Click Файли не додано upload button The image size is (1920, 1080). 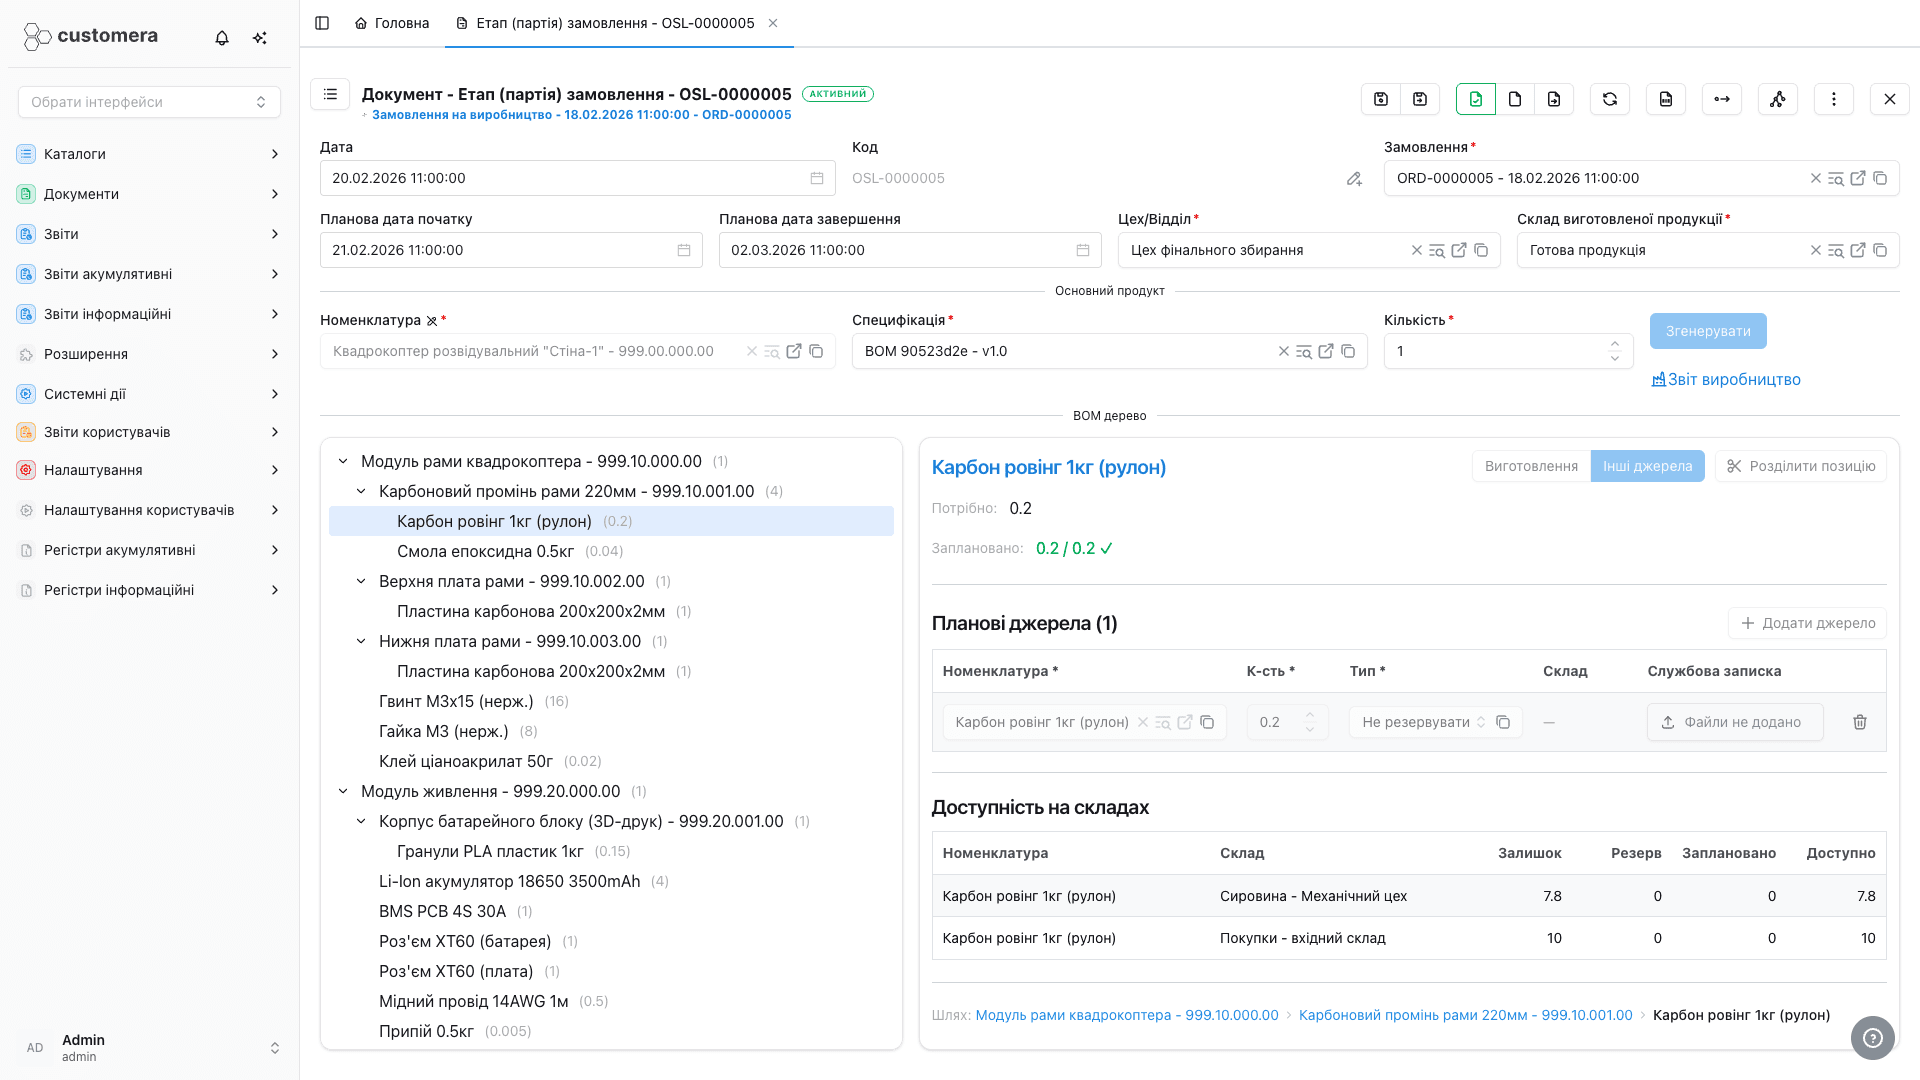coord(1735,722)
